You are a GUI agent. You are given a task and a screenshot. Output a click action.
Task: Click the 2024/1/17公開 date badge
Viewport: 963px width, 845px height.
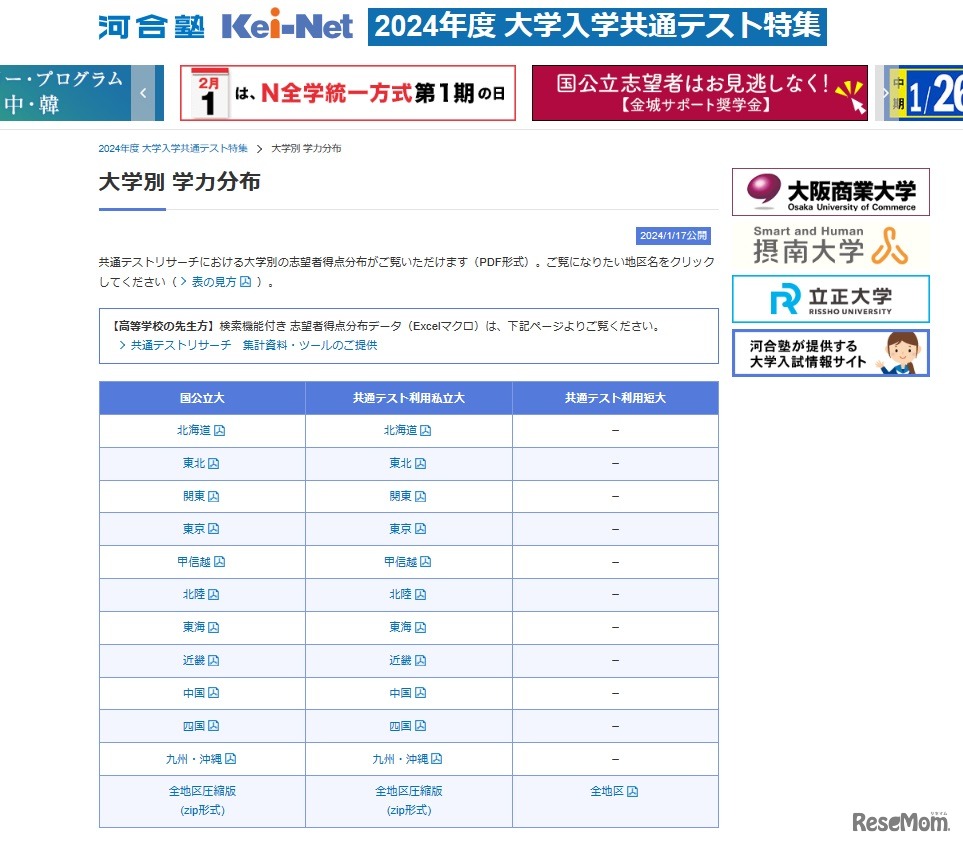pos(673,236)
